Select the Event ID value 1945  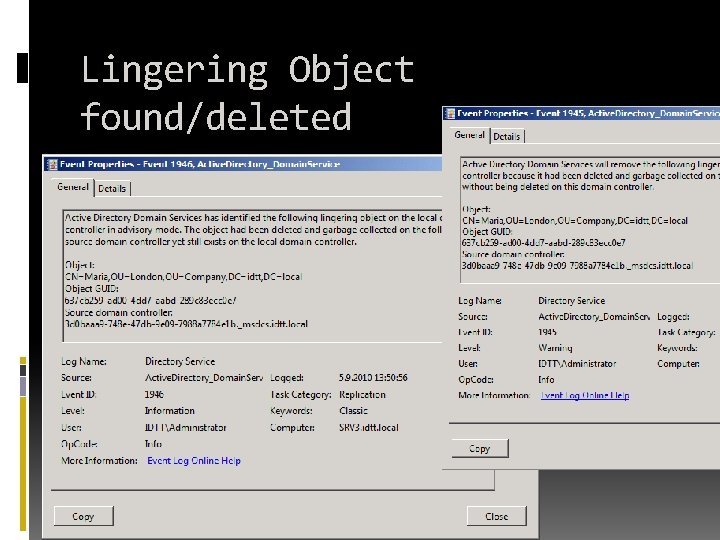click(547, 332)
